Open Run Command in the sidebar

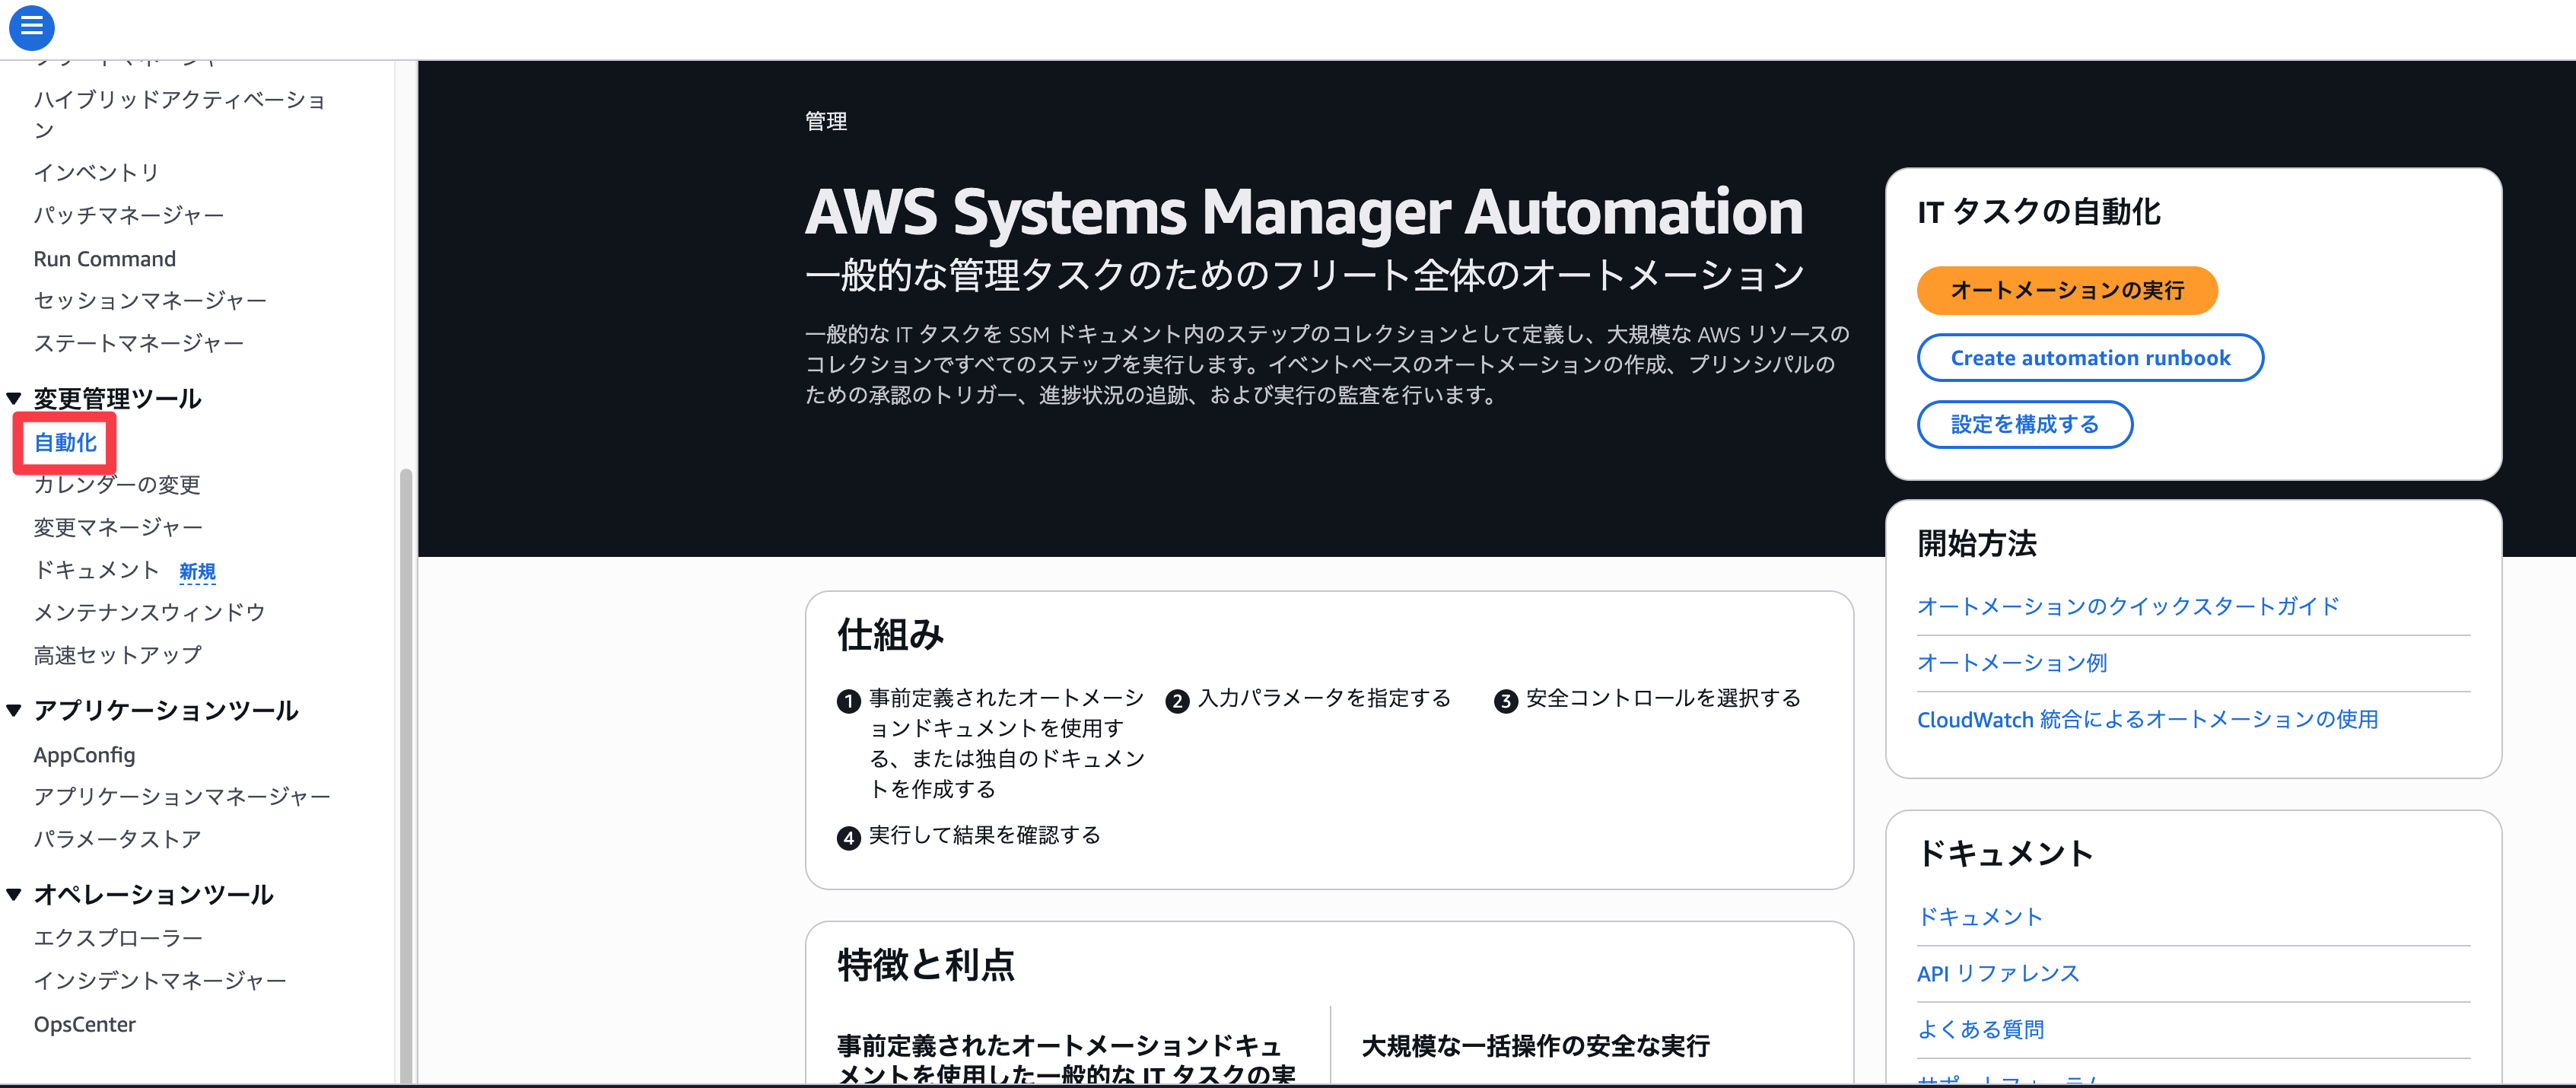tap(104, 259)
